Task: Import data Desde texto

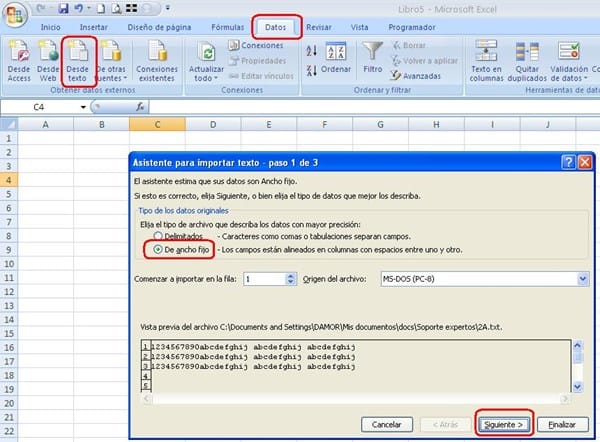Action: point(78,61)
